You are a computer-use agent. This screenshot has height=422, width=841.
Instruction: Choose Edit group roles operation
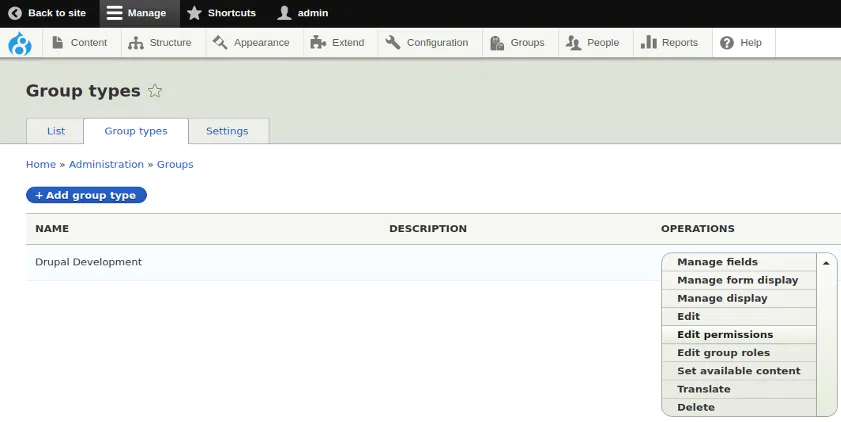tap(739, 353)
